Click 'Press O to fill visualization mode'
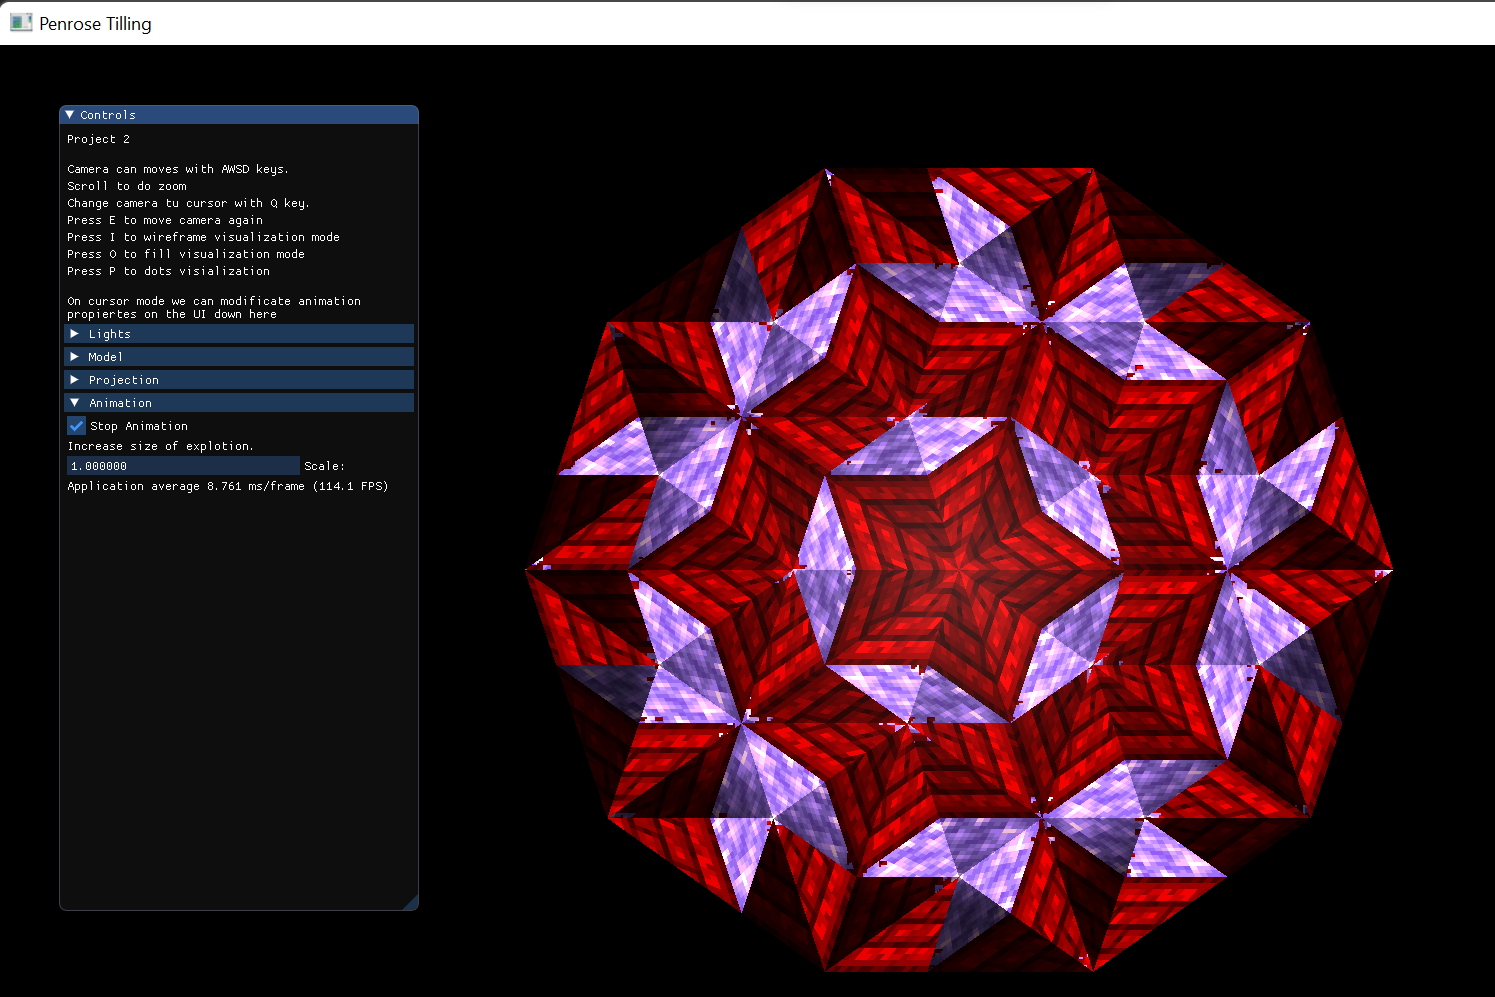This screenshot has width=1495, height=997. [x=186, y=254]
